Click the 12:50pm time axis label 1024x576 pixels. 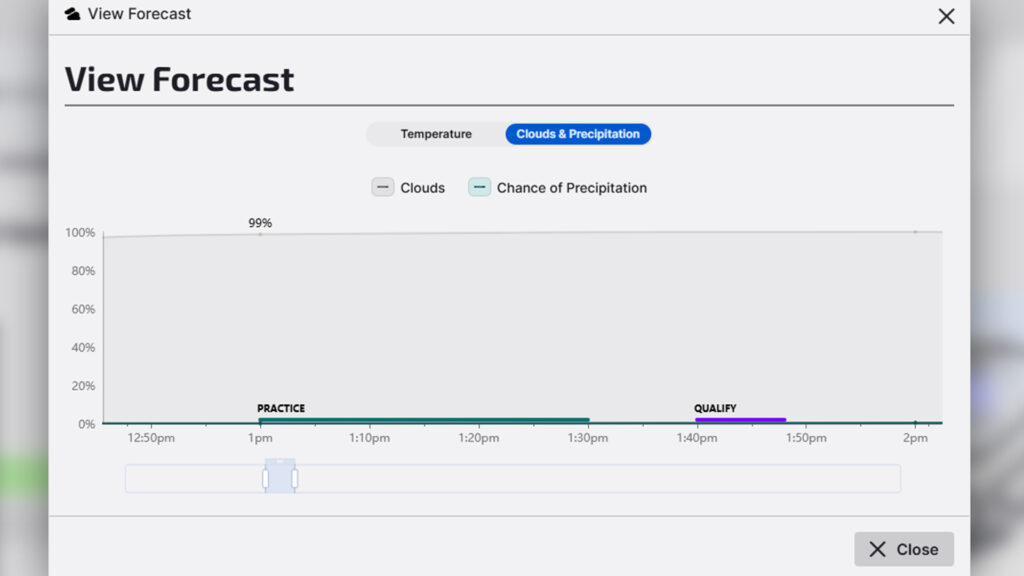click(x=151, y=438)
